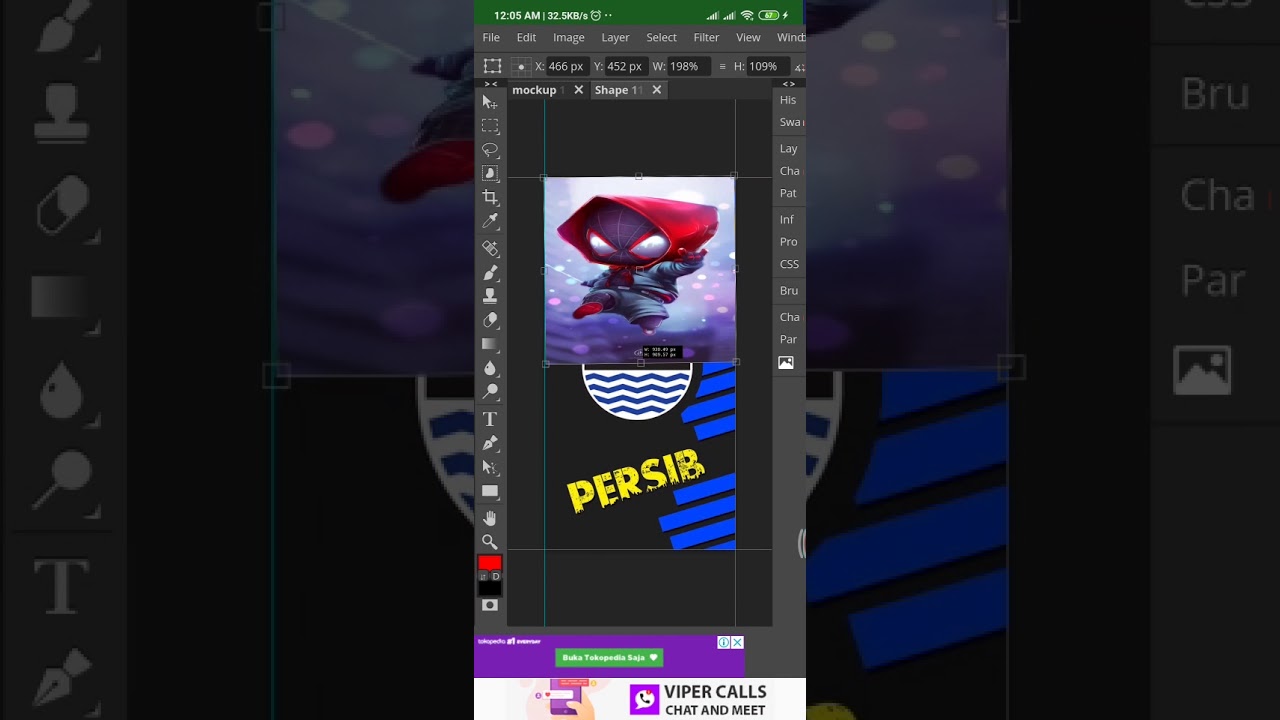Select the Gradient tool
1280x720 pixels.
(490, 344)
